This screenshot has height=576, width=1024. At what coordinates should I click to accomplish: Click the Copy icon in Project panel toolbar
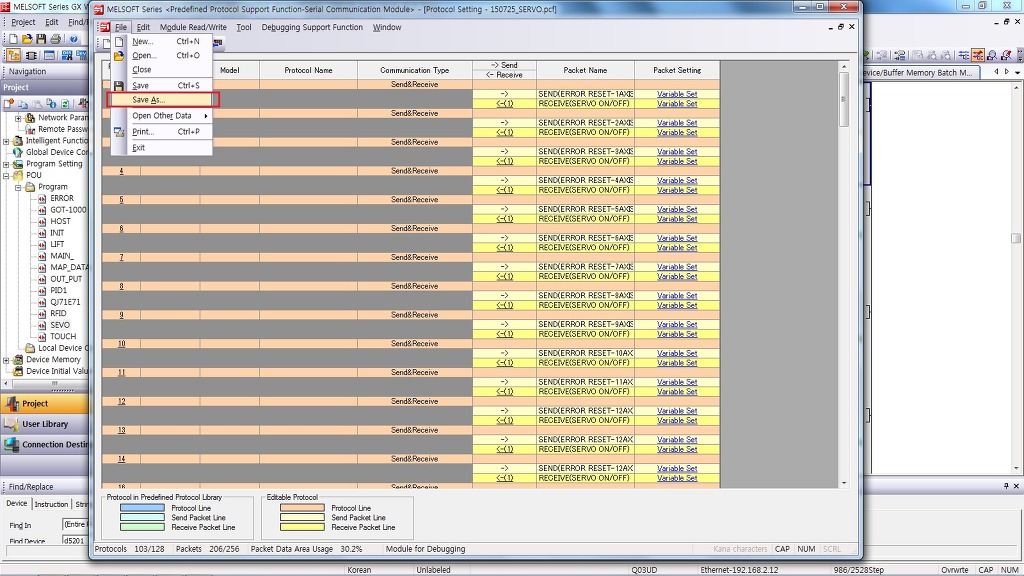tap(23, 103)
